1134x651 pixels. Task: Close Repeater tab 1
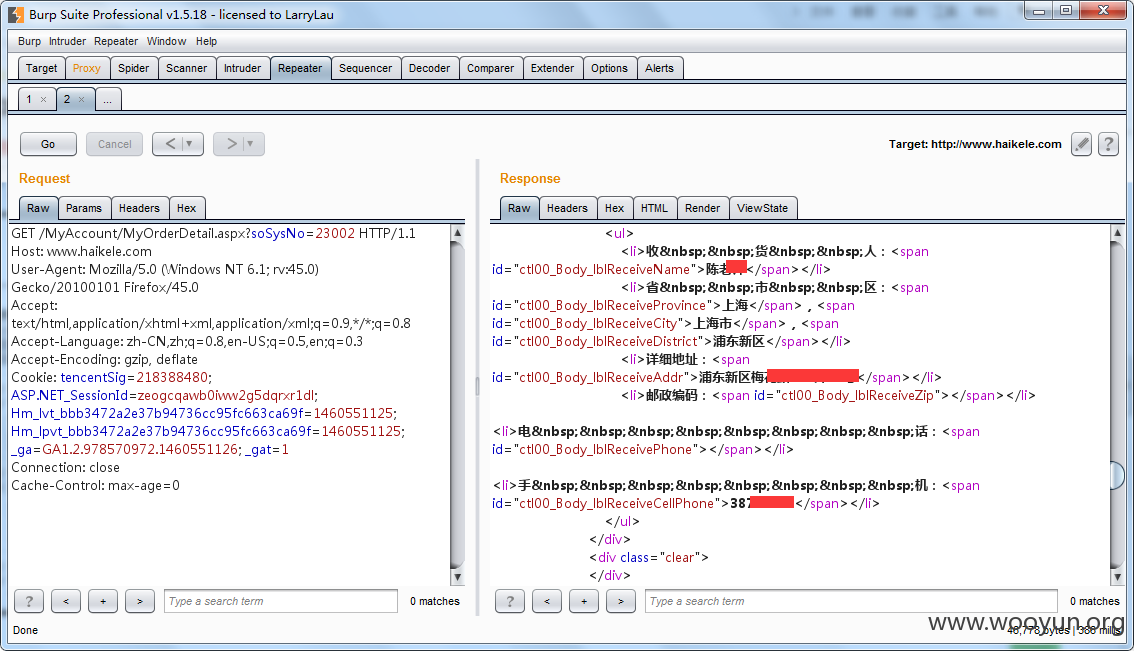click(x=43, y=100)
